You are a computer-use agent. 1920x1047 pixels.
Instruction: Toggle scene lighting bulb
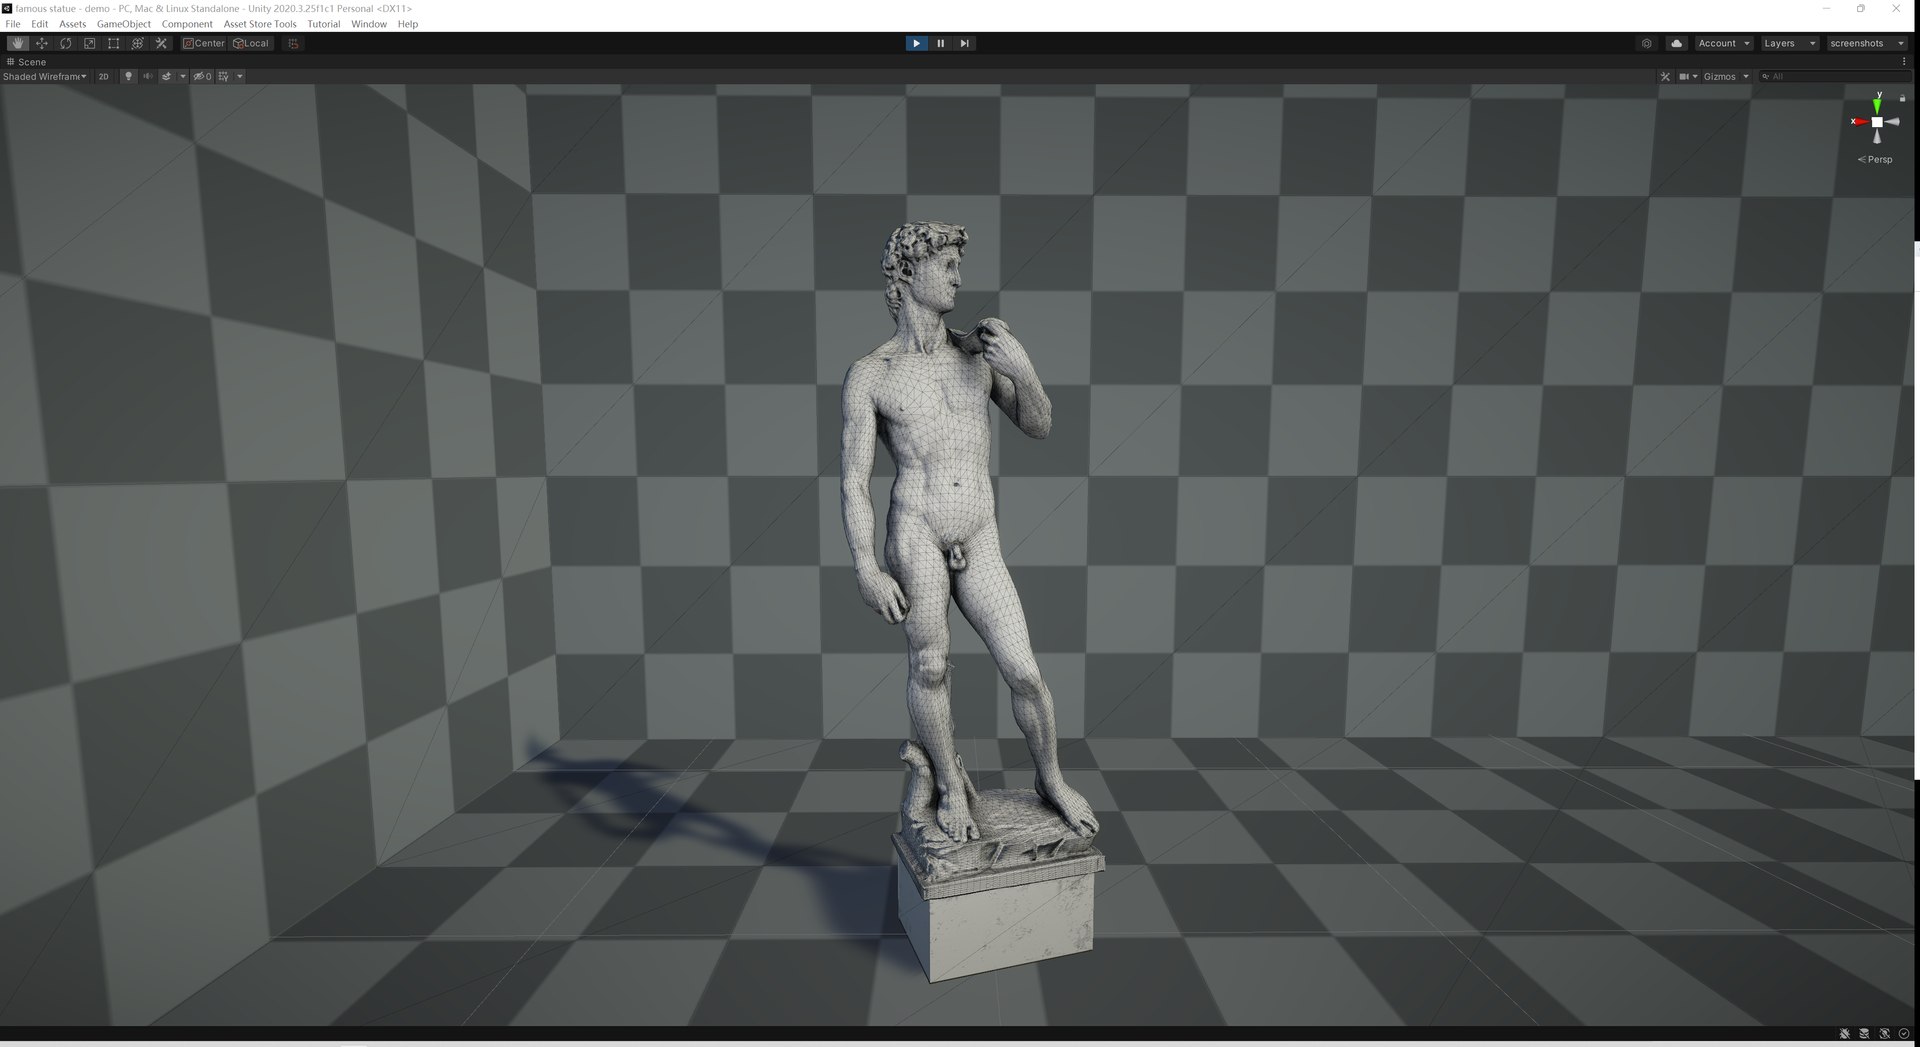(128, 76)
